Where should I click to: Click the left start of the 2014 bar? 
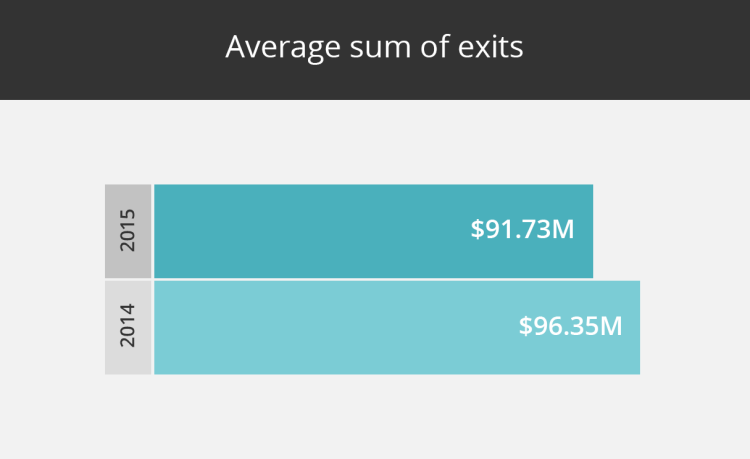(x=164, y=328)
